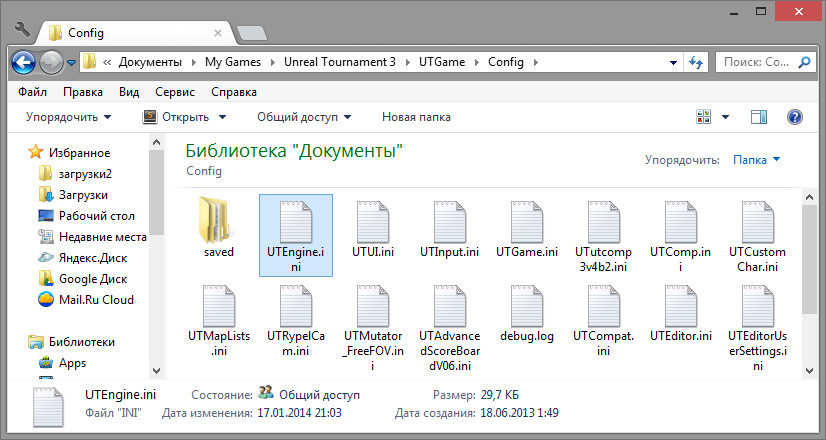
Task: Go back with the blue arrow
Action: pyautogui.click(x=23, y=63)
